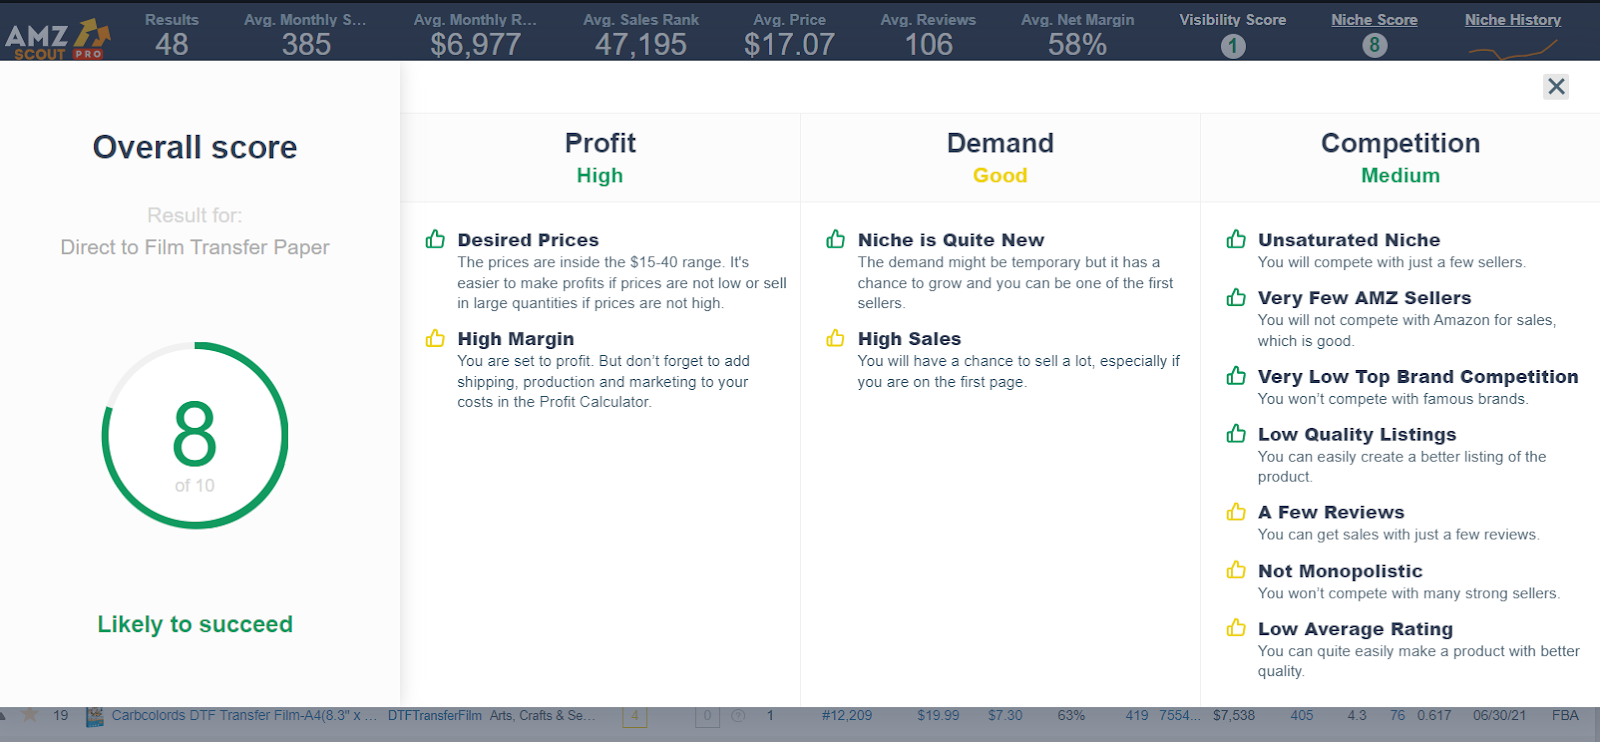Click the question mark help icon in product row

[x=737, y=716]
